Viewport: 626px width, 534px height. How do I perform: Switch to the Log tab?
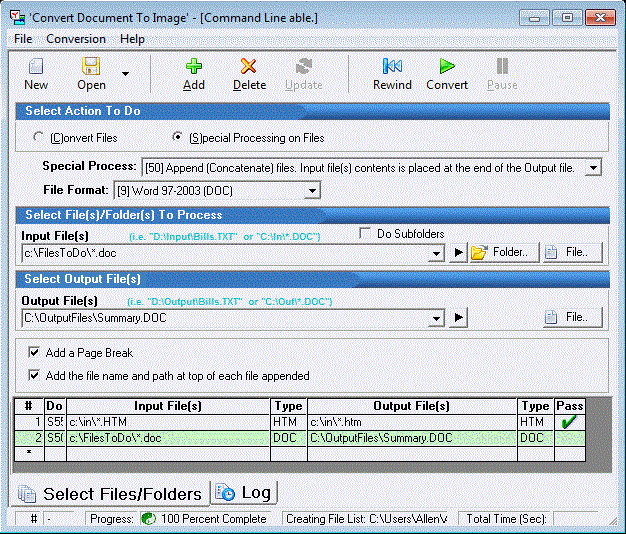(x=244, y=492)
